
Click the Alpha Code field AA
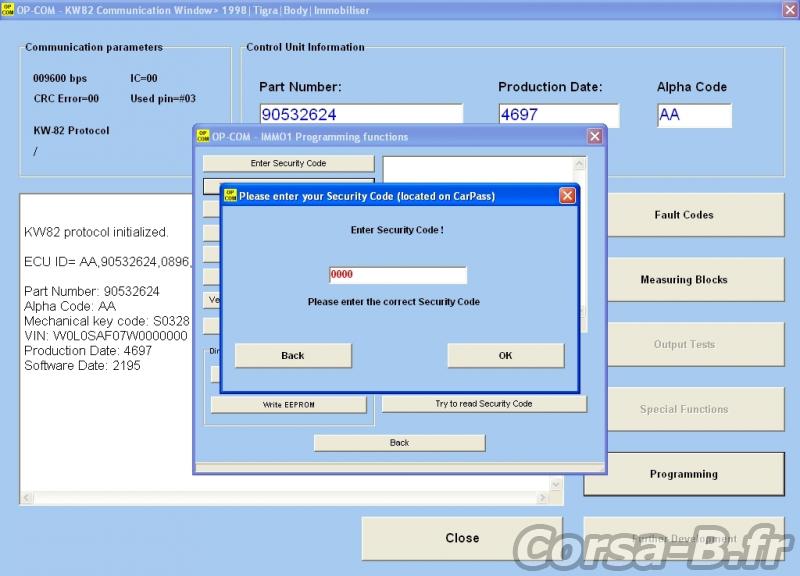coord(694,115)
